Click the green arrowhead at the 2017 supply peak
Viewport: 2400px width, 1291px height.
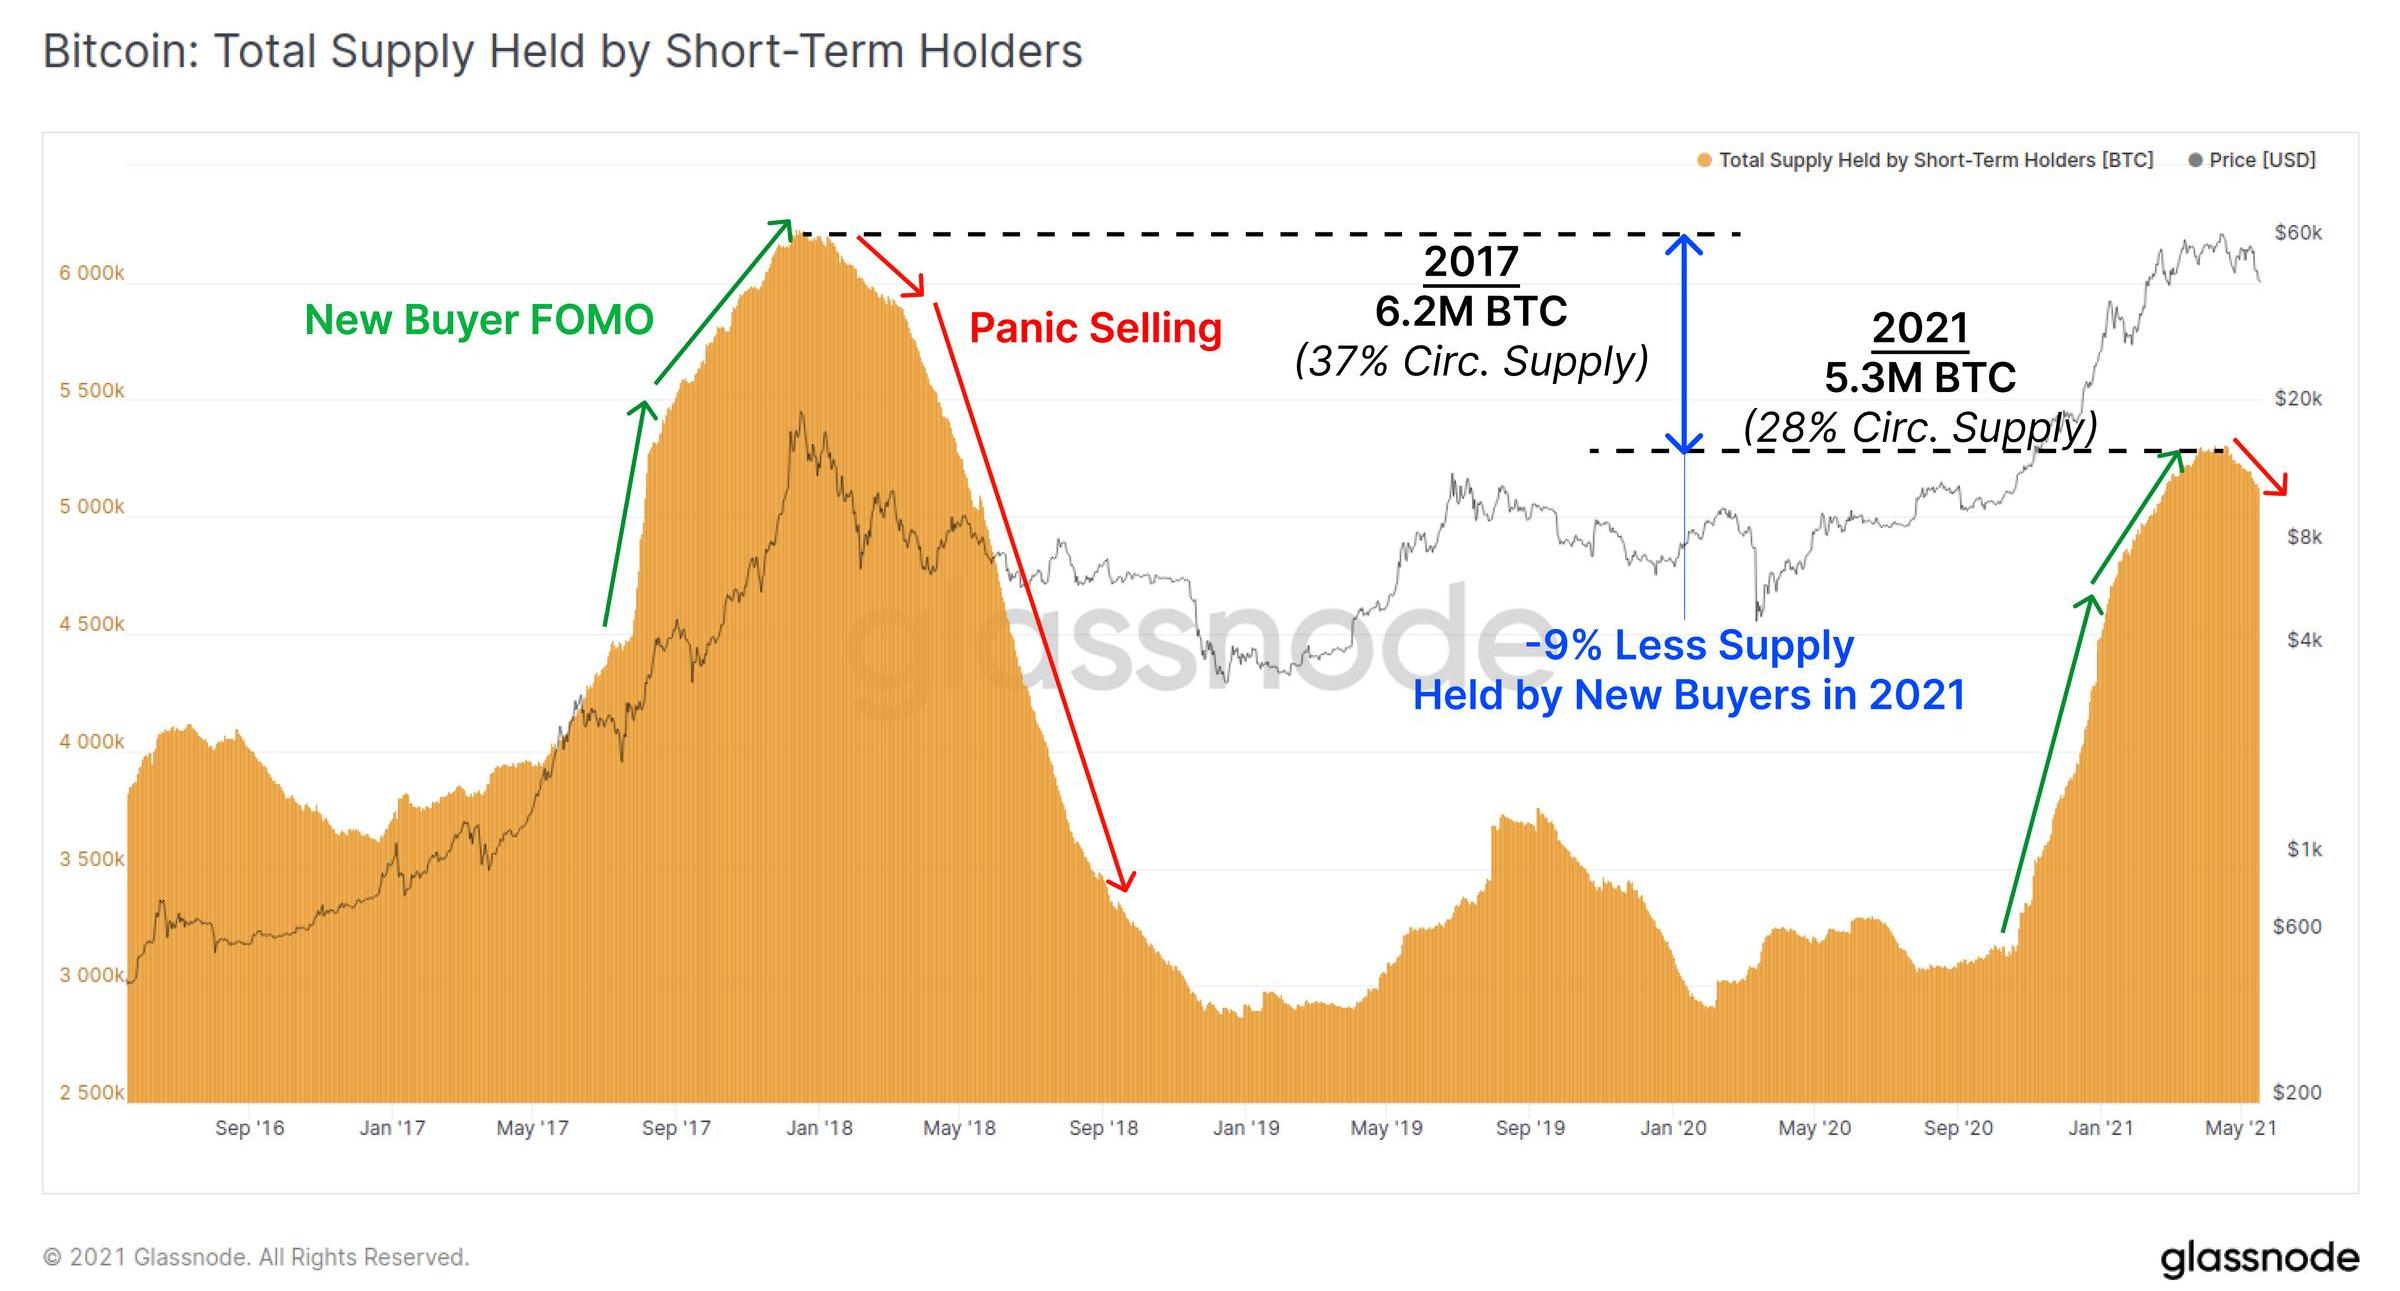pos(780,228)
